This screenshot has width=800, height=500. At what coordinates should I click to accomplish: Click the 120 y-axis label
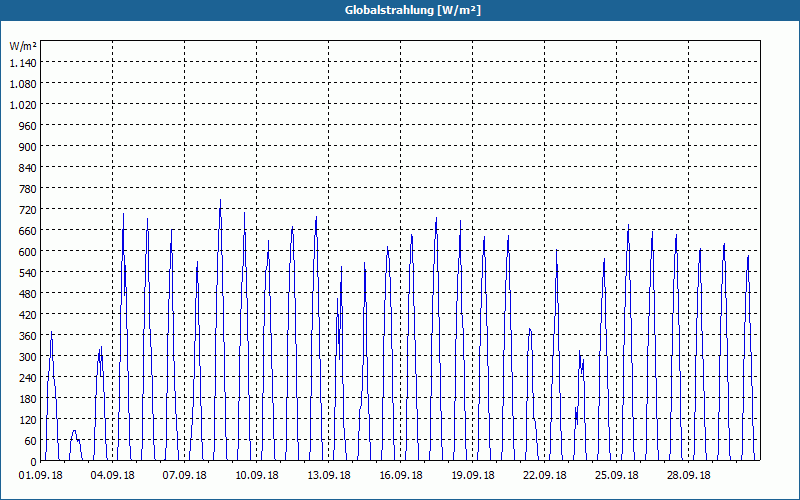[29, 420]
